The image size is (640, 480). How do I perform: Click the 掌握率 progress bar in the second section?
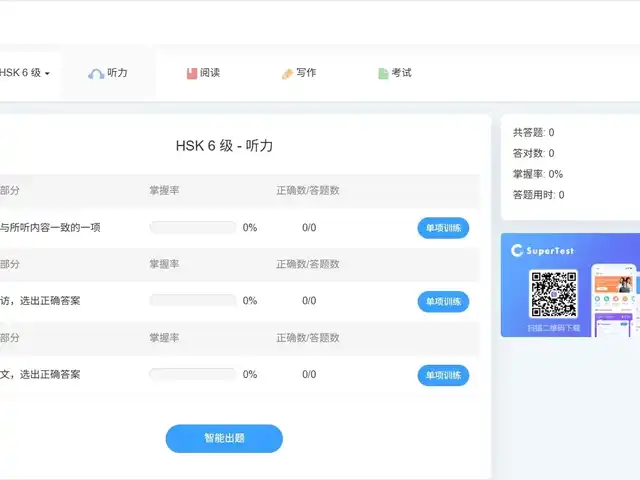click(x=192, y=301)
